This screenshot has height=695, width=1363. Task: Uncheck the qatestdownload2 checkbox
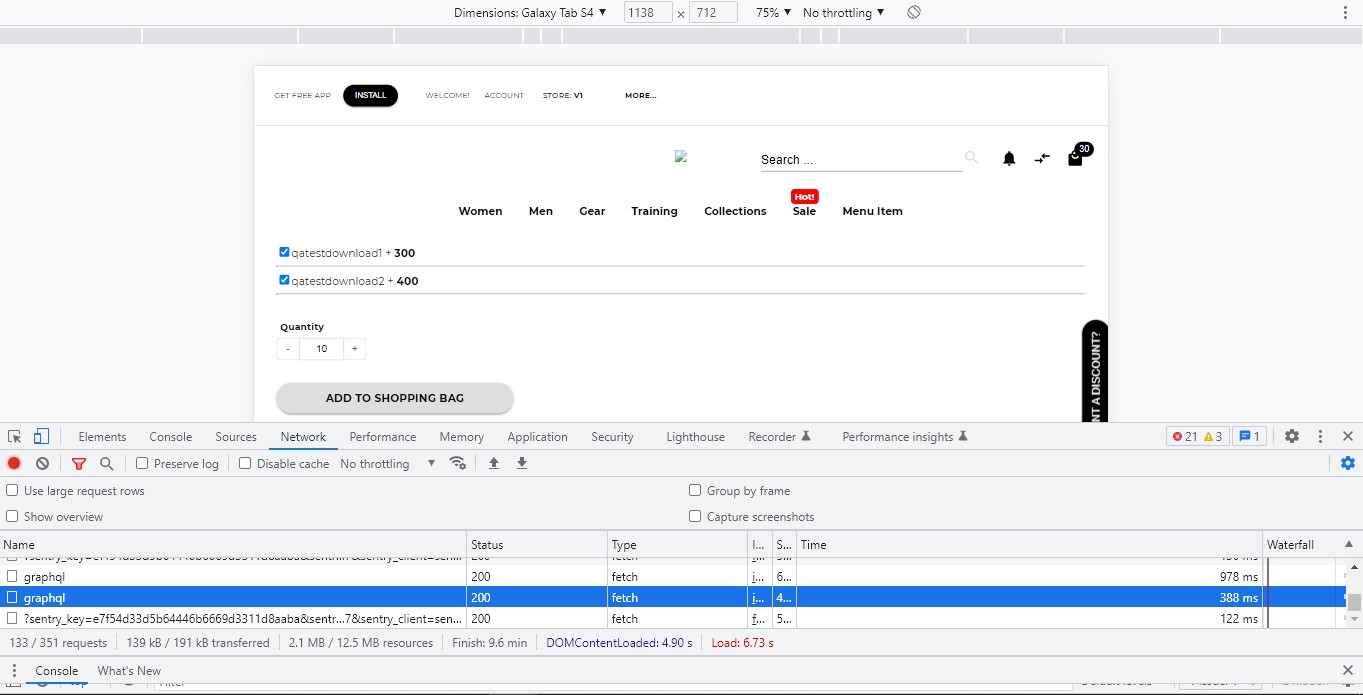(284, 280)
